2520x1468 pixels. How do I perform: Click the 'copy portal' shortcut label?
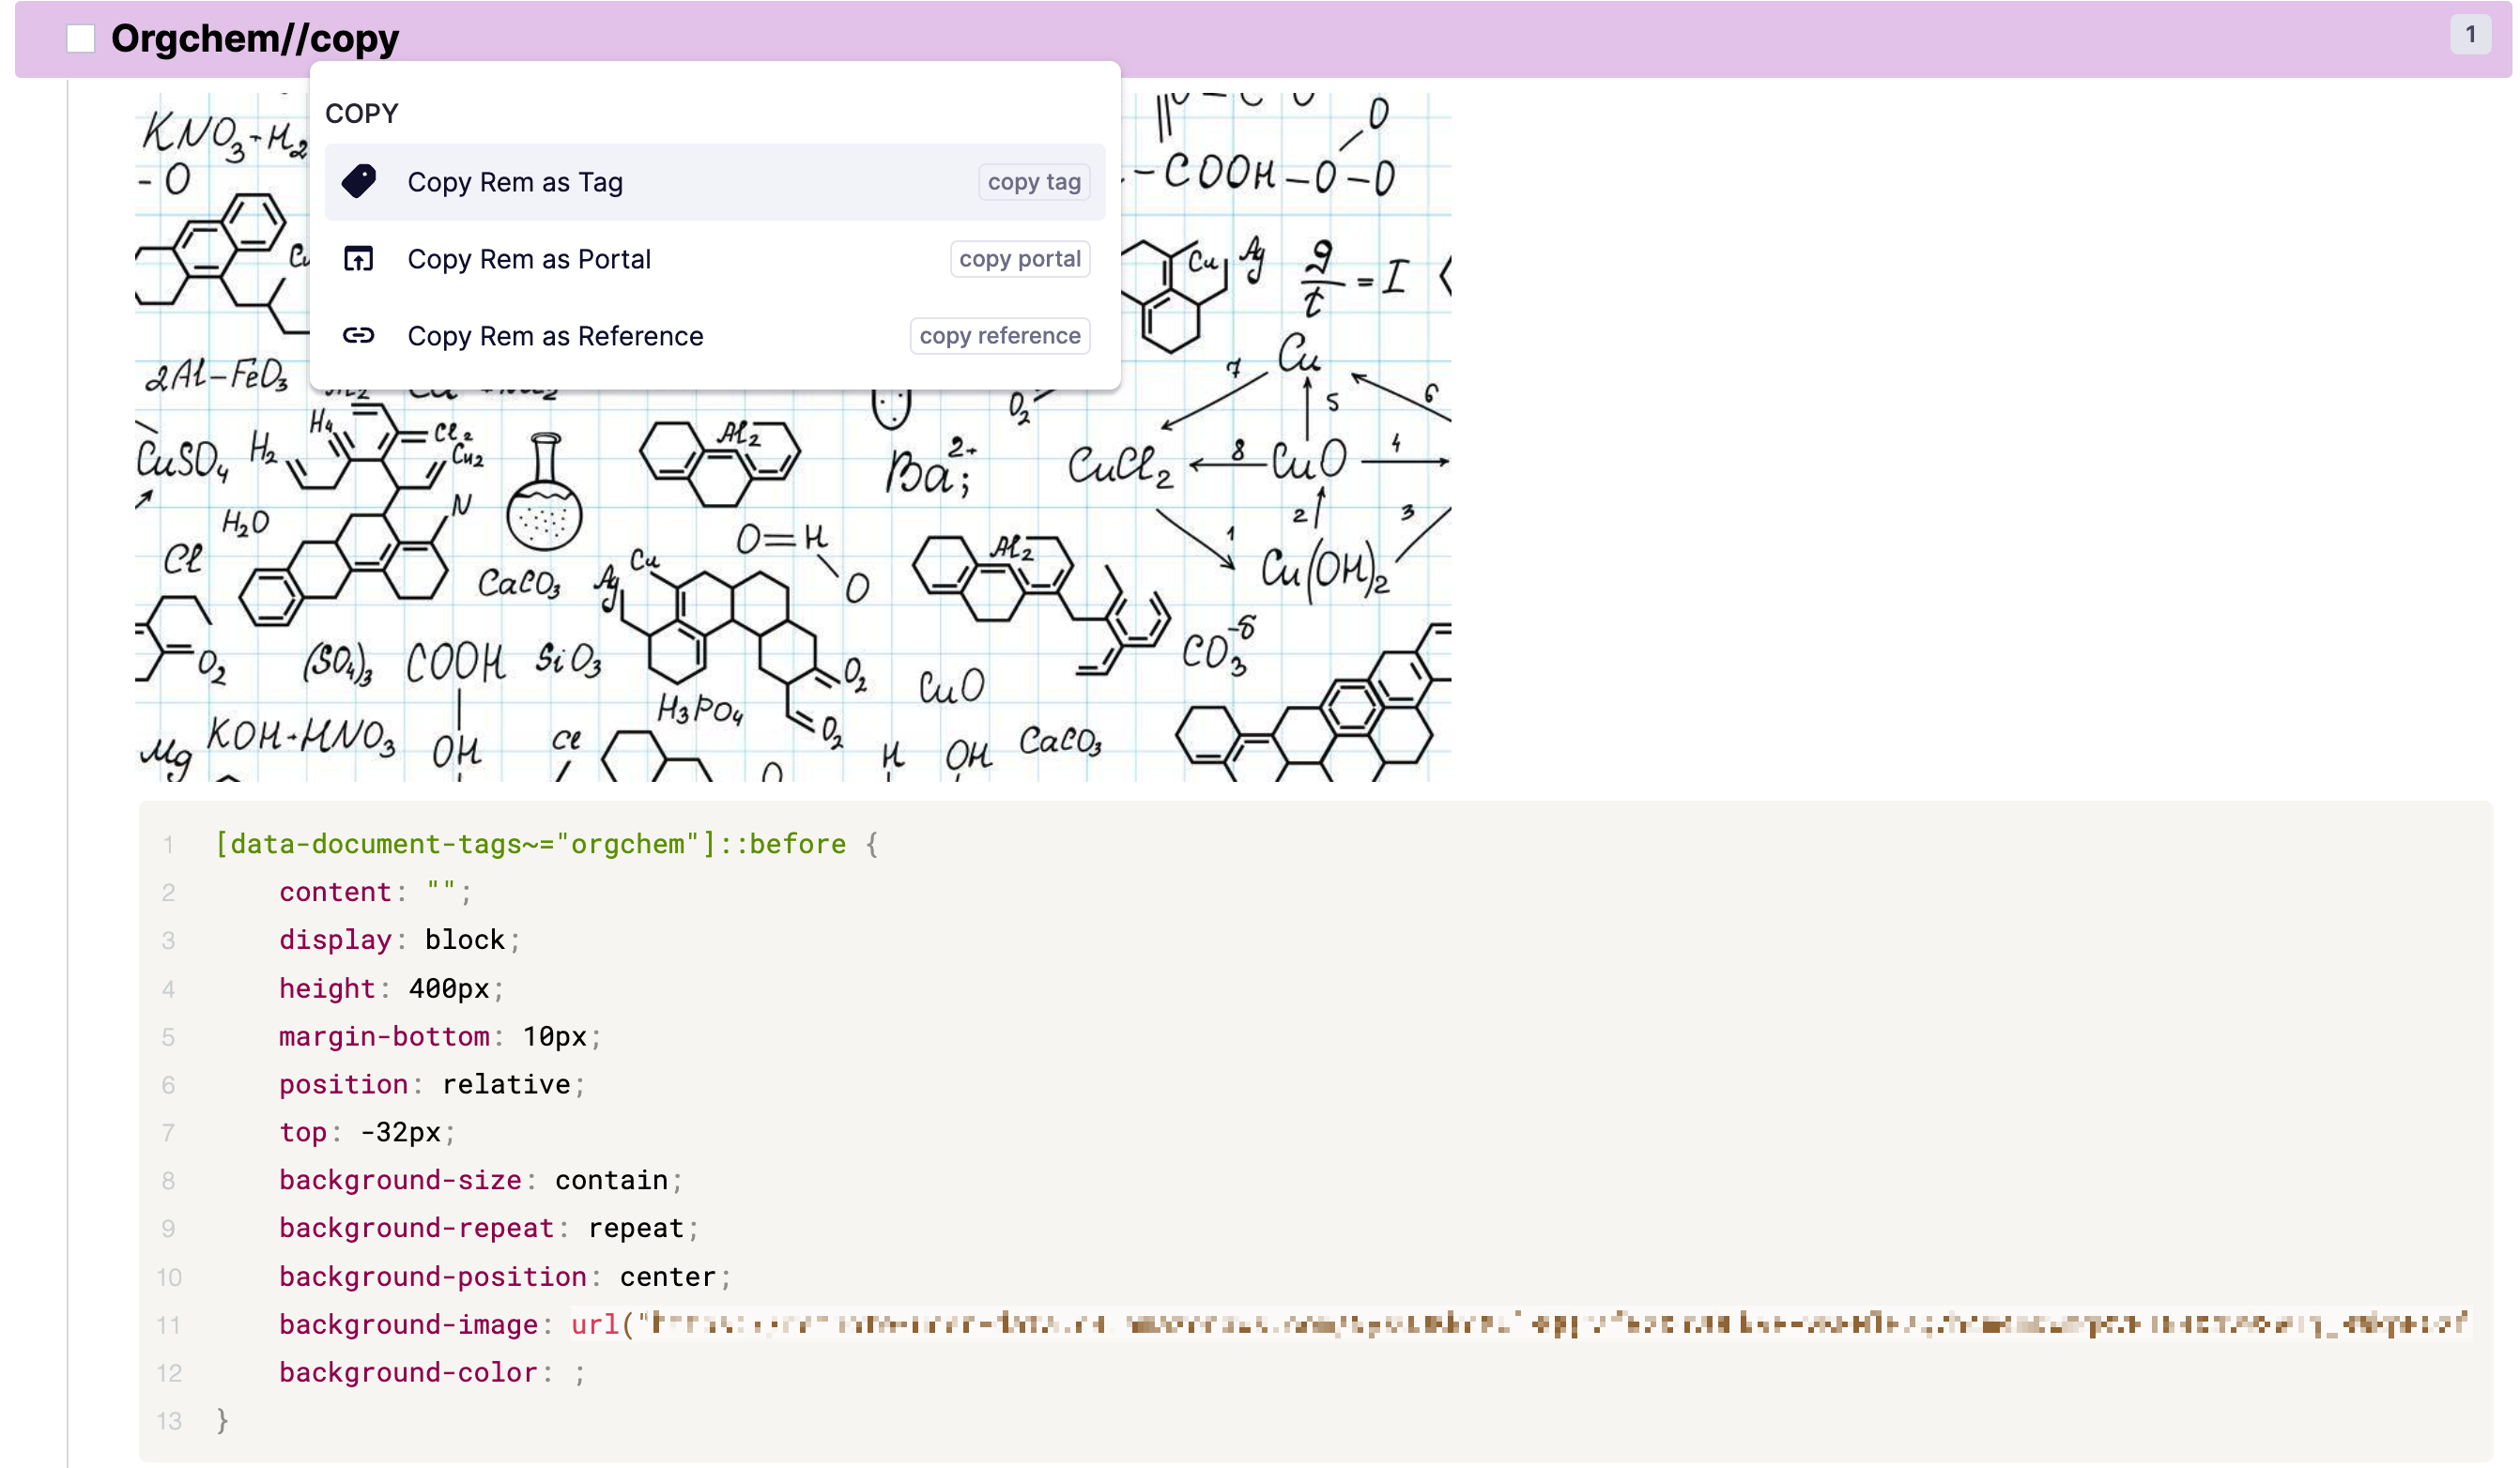[1019, 259]
